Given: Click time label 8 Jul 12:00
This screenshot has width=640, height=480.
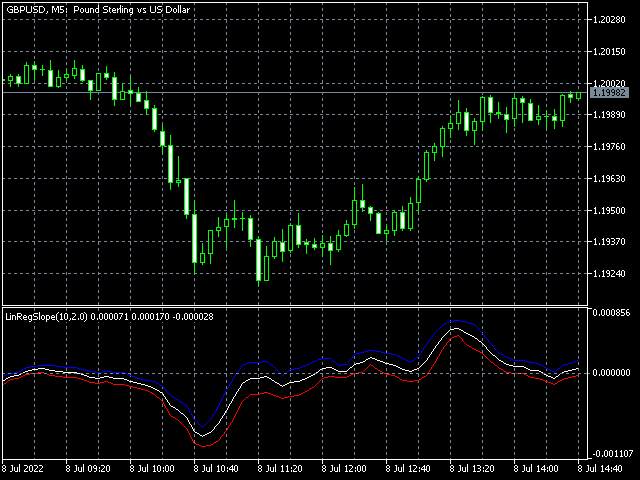Looking at the screenshot, I should pyautogui.click(x=344, y=468).
